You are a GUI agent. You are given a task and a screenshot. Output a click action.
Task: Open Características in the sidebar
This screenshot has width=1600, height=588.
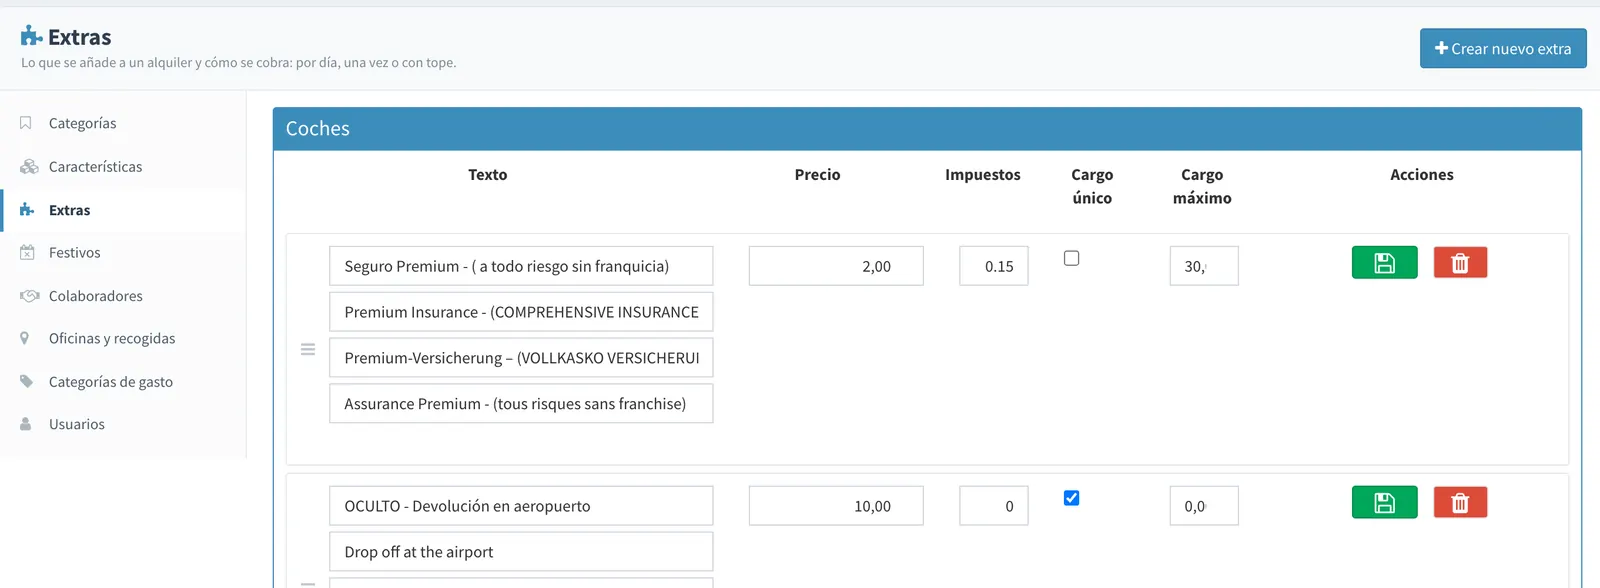tap(123, 166)
